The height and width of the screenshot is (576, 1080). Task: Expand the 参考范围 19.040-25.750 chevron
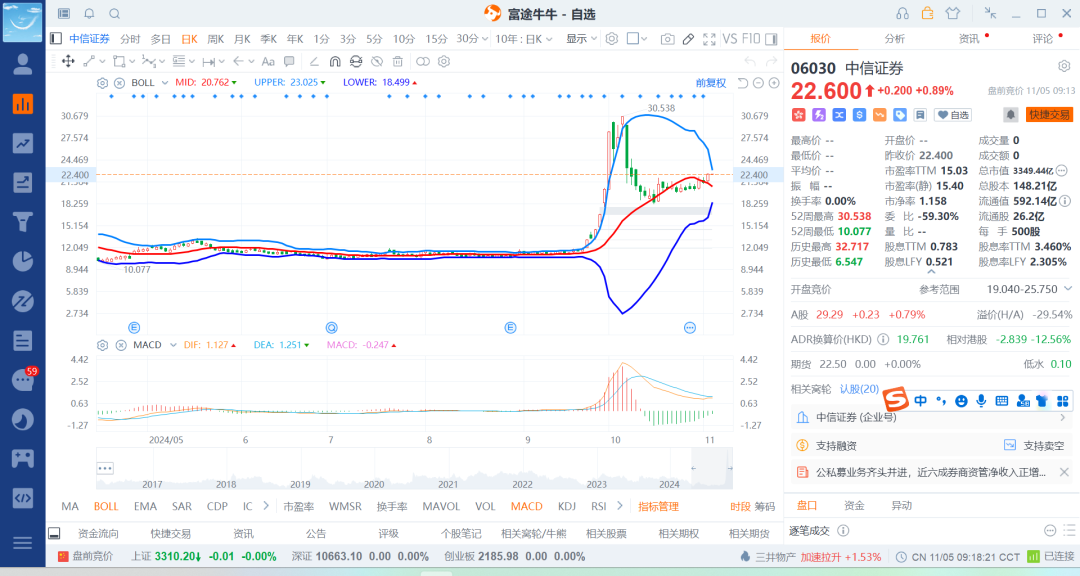[1068, 289]
